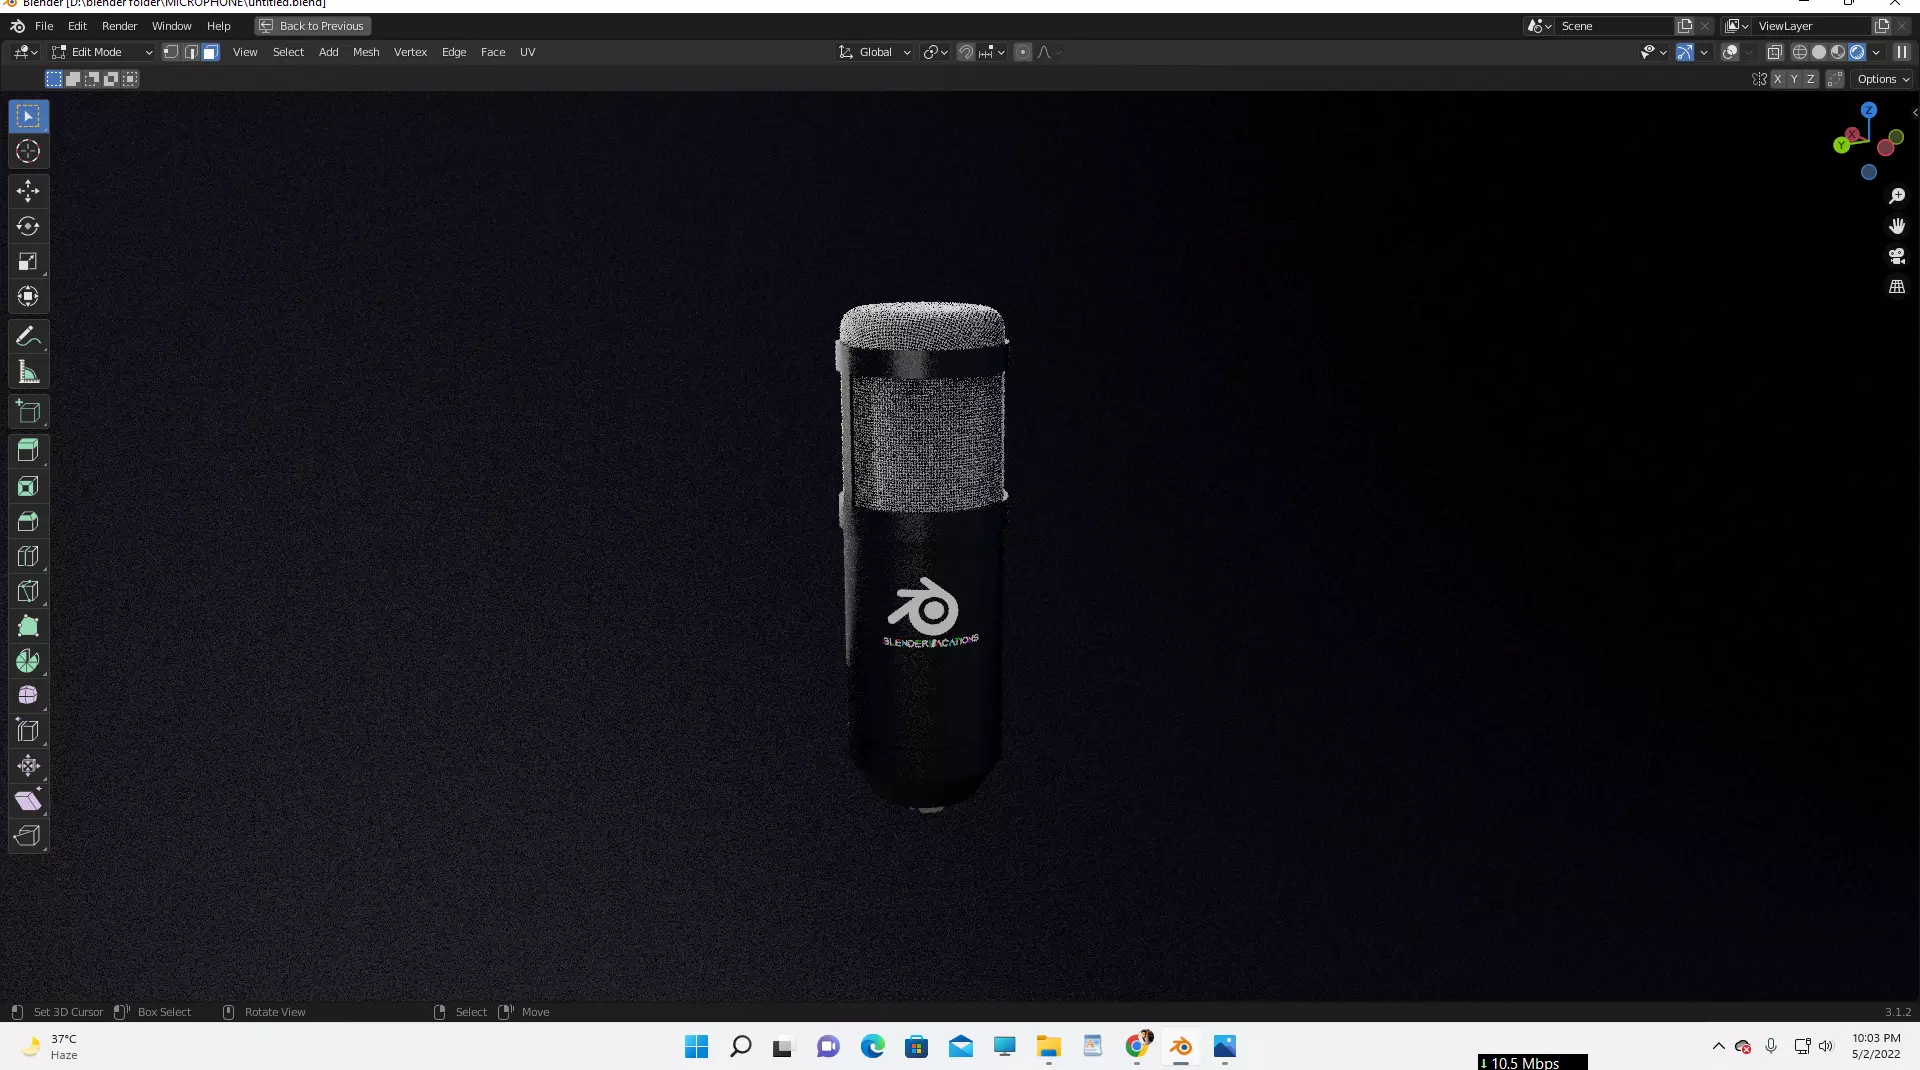This screenshot has height=1070, width=1920.
Task: Expand the Options dropdown
Action: [1883, 79]
